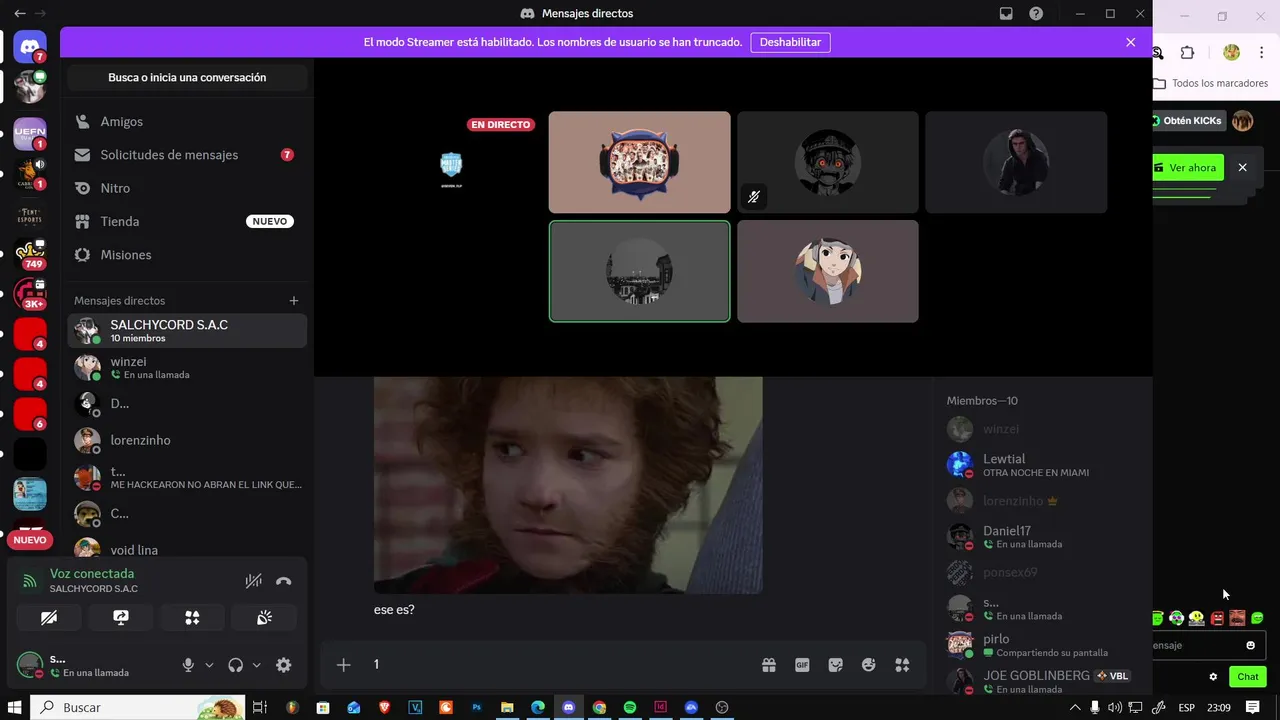Screen dimensions: 1280x720
Task: Open browser extensions puzzle icon
Action: pyautogui.click(x=1188, y=53)
